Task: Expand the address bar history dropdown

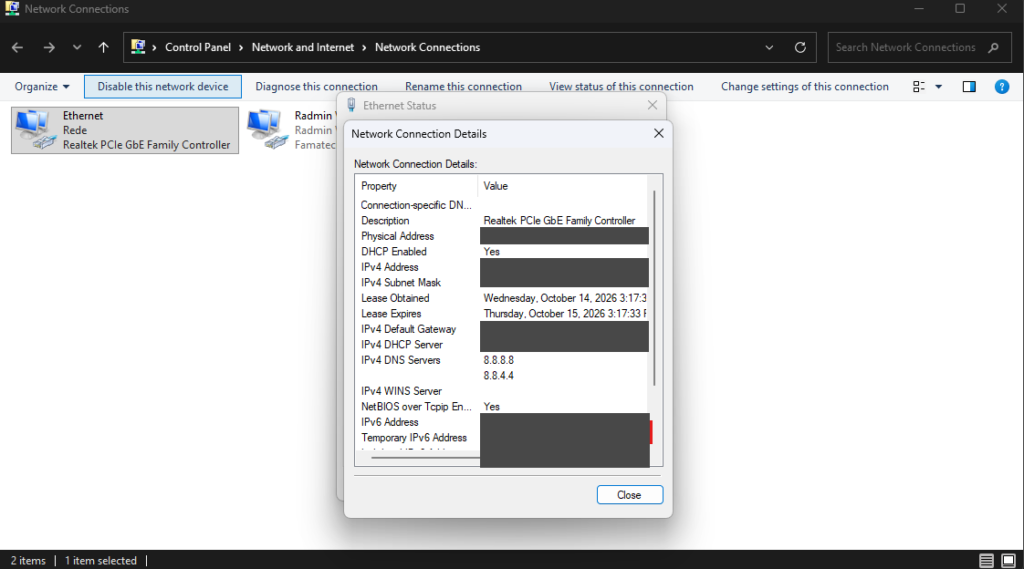Action: click(769, 47)
